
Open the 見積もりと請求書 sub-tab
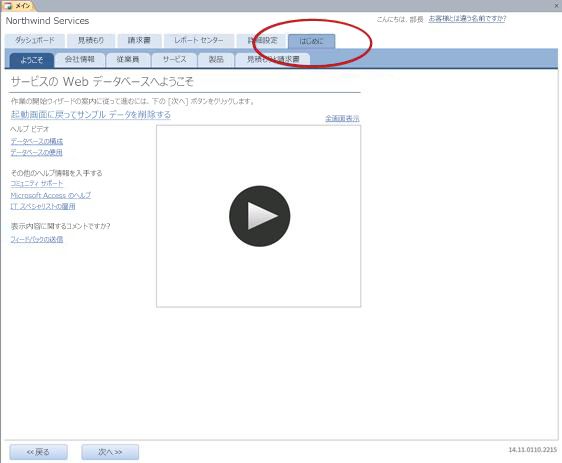pos(273,59)
